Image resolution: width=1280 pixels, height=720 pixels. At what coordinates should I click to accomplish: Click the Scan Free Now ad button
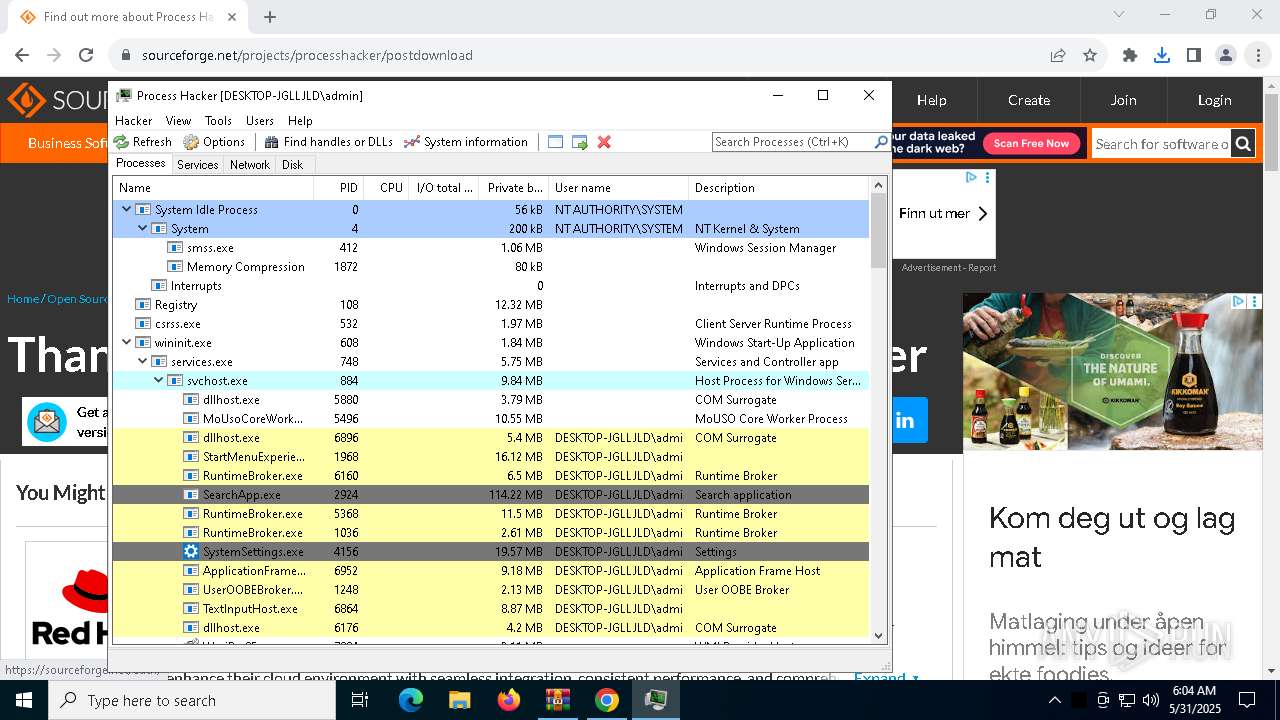[x=1031, y=143]
